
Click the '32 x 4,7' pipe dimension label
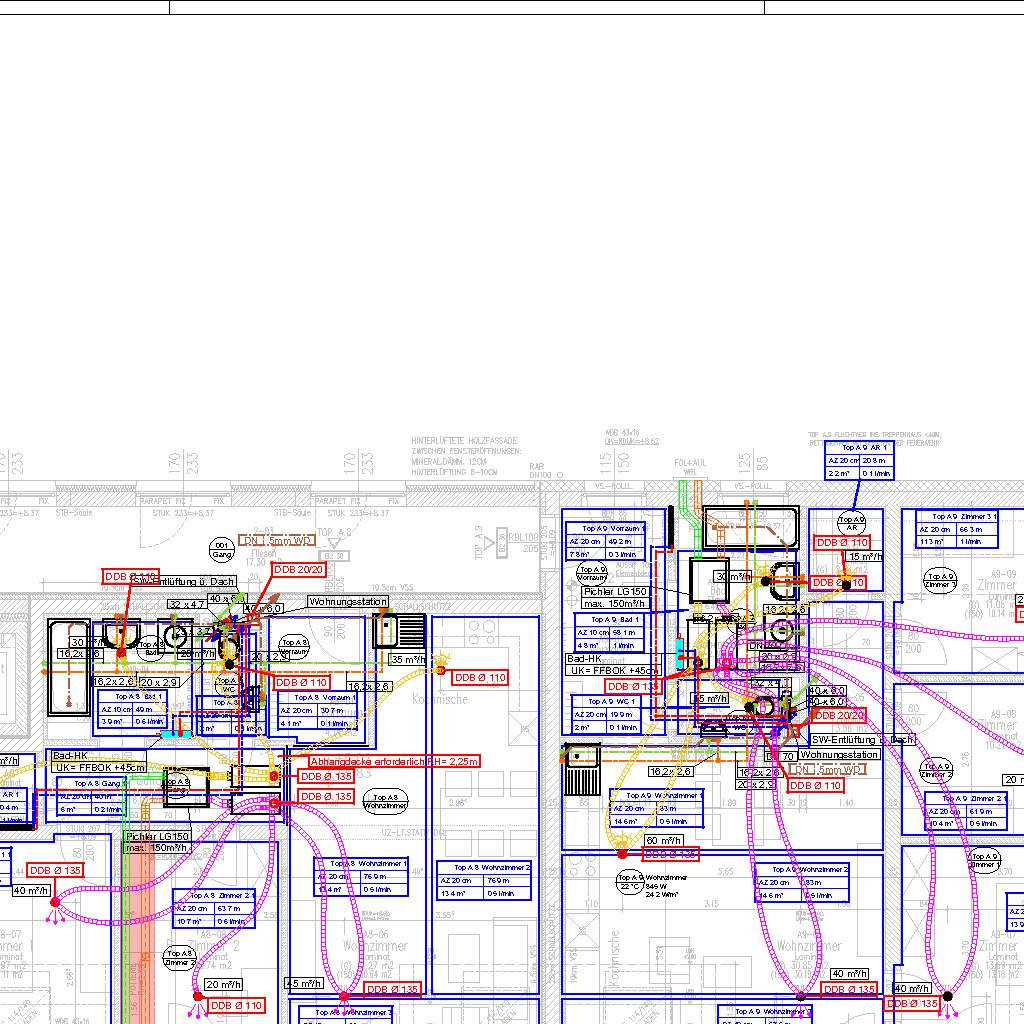tap(188, 604)
